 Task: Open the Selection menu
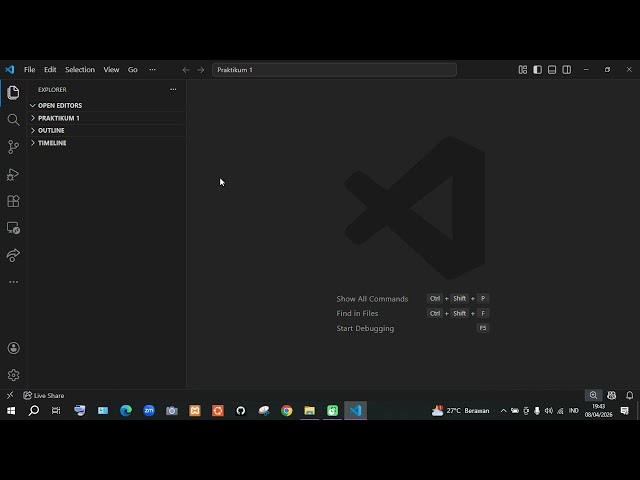pyautogui.click(x=80, y=70)
